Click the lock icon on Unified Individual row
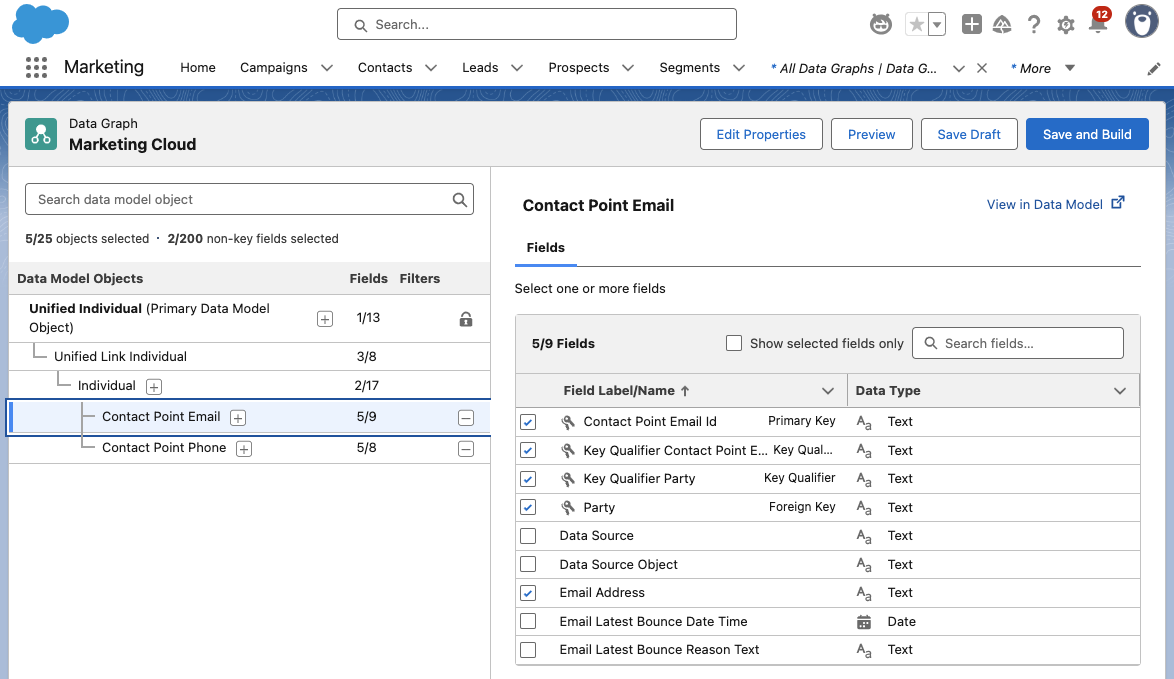 466,320
